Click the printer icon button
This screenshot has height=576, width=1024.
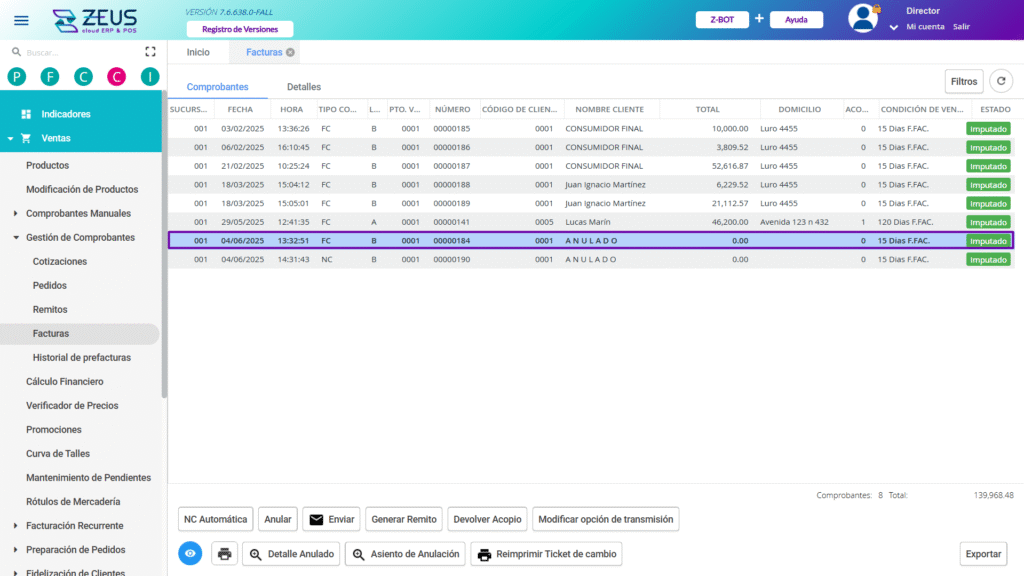click(x=225, y=554)
